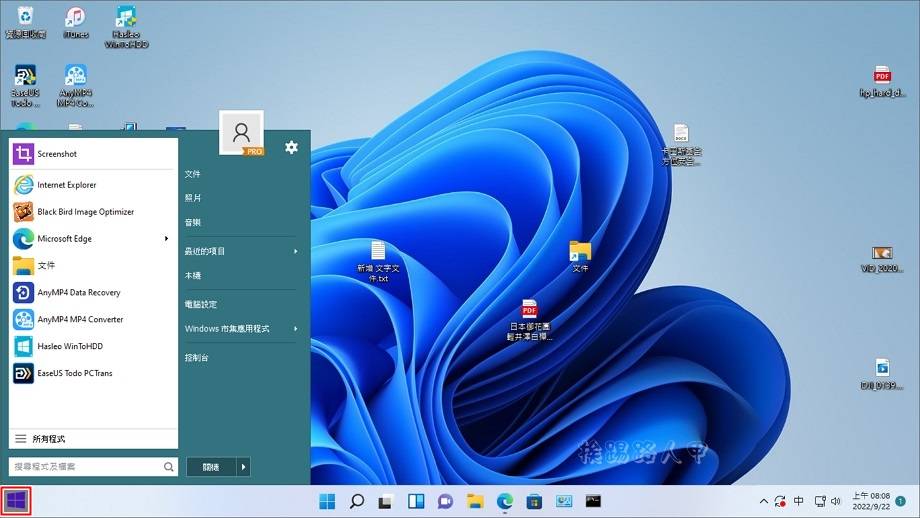This screenshot has width=920, height=518.
Task: Show hidden tray icons chevron
Action: pos(764,501)
